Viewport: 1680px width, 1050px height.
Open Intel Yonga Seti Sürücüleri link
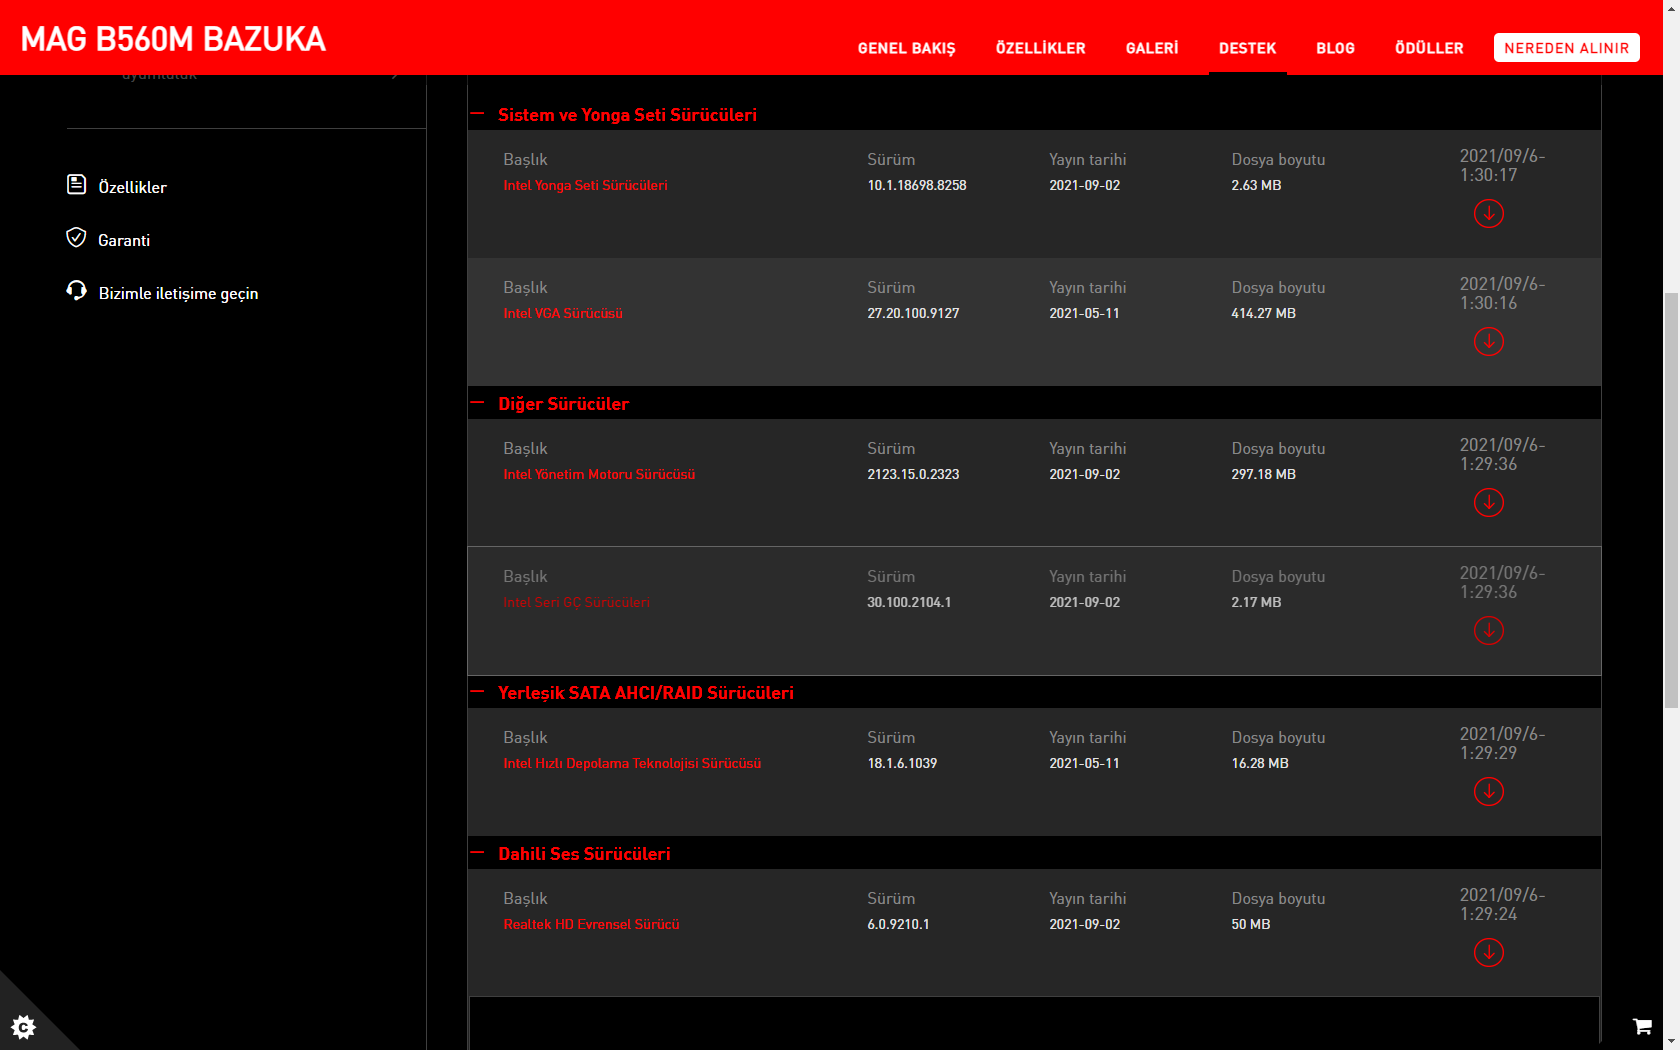pyautogui.click(x=585, y=185)
